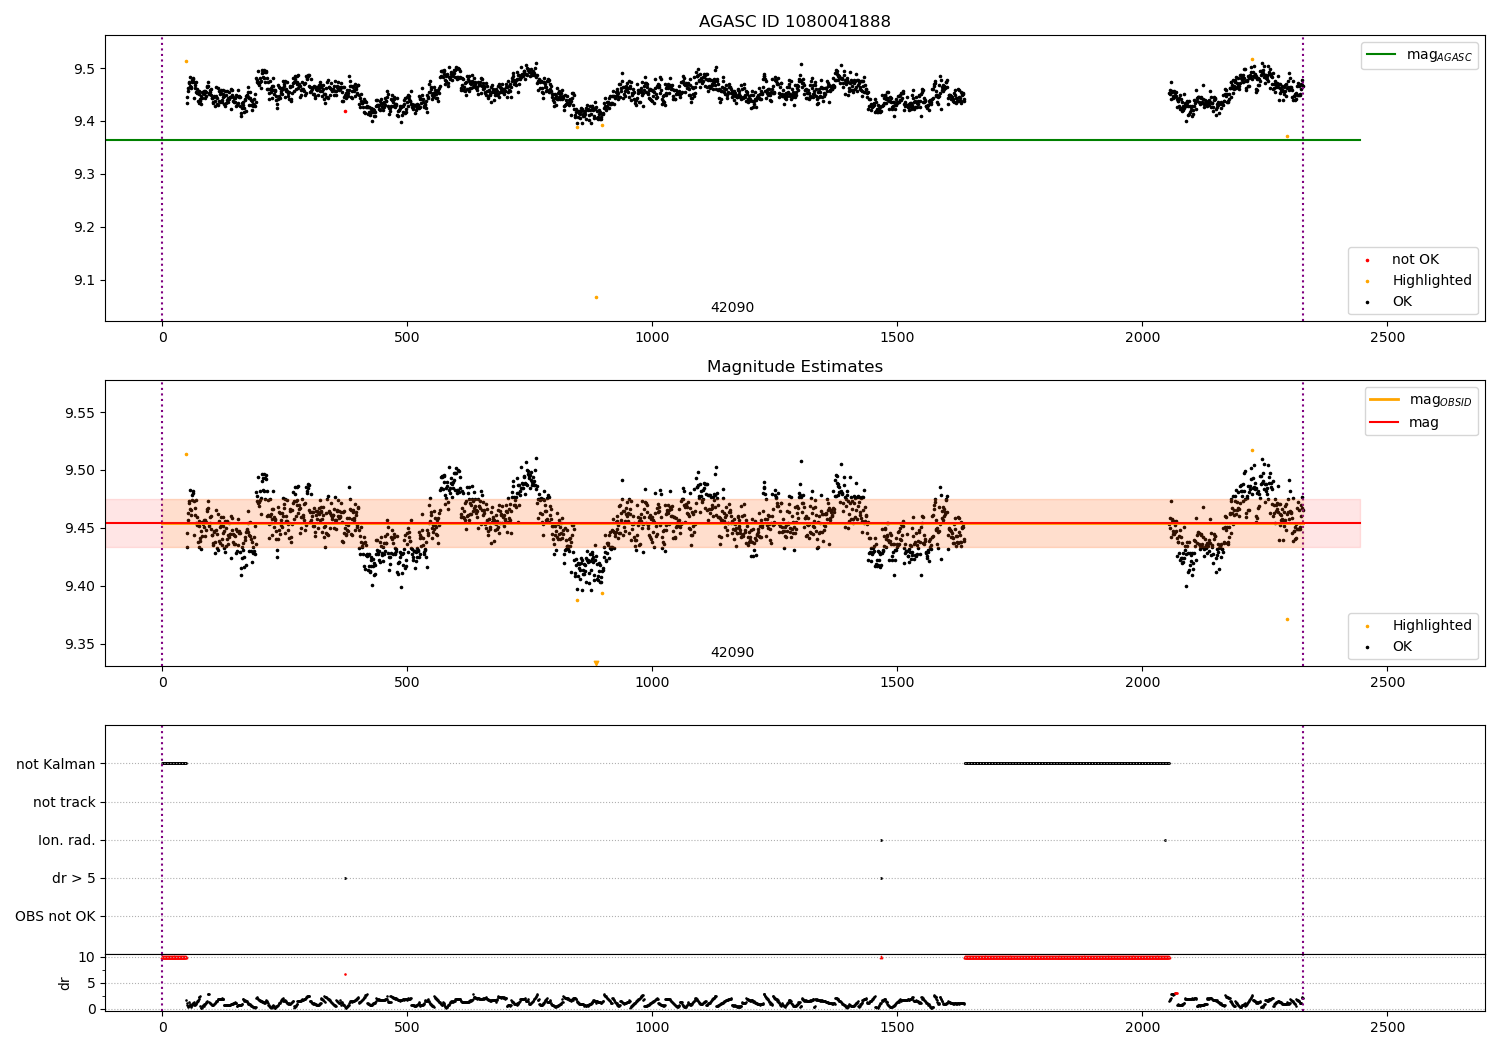Screen dimensions: 1500x1050
Task: Click the 2500 x-axis tick of bottom plot
Action: (1387, 1027)
